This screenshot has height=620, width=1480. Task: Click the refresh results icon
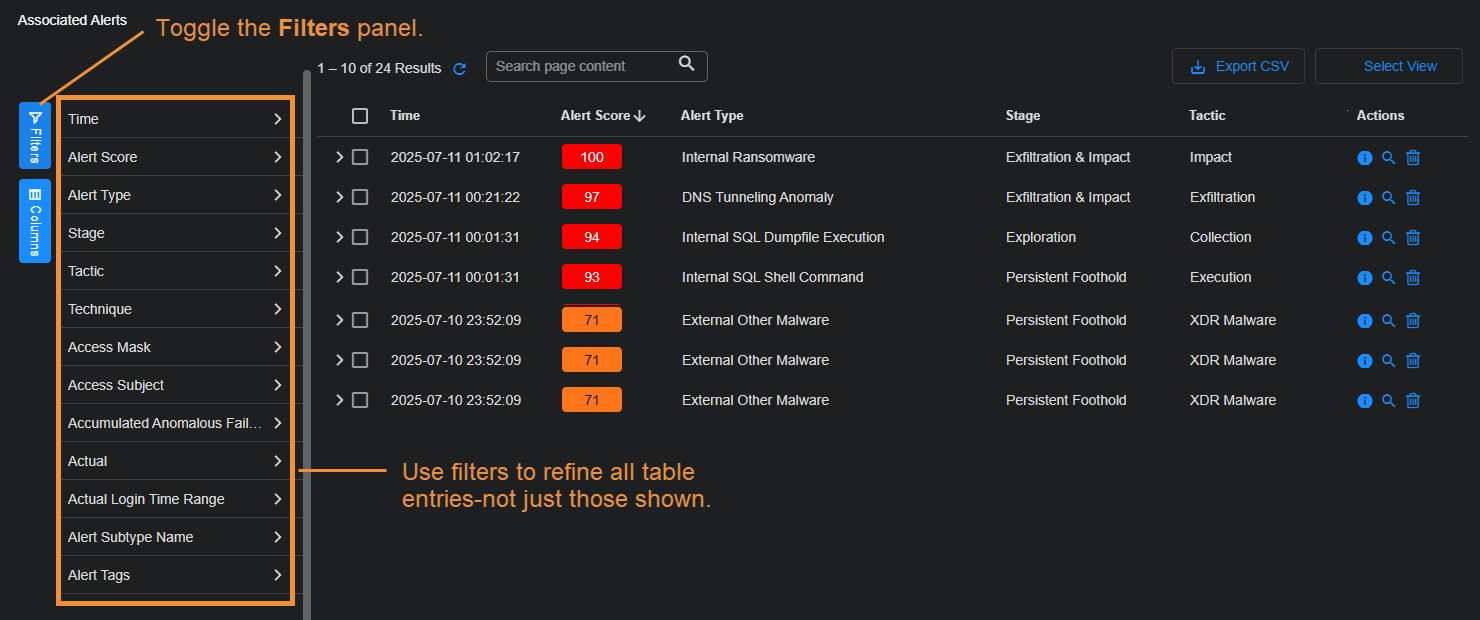click(x=460, y=69)
